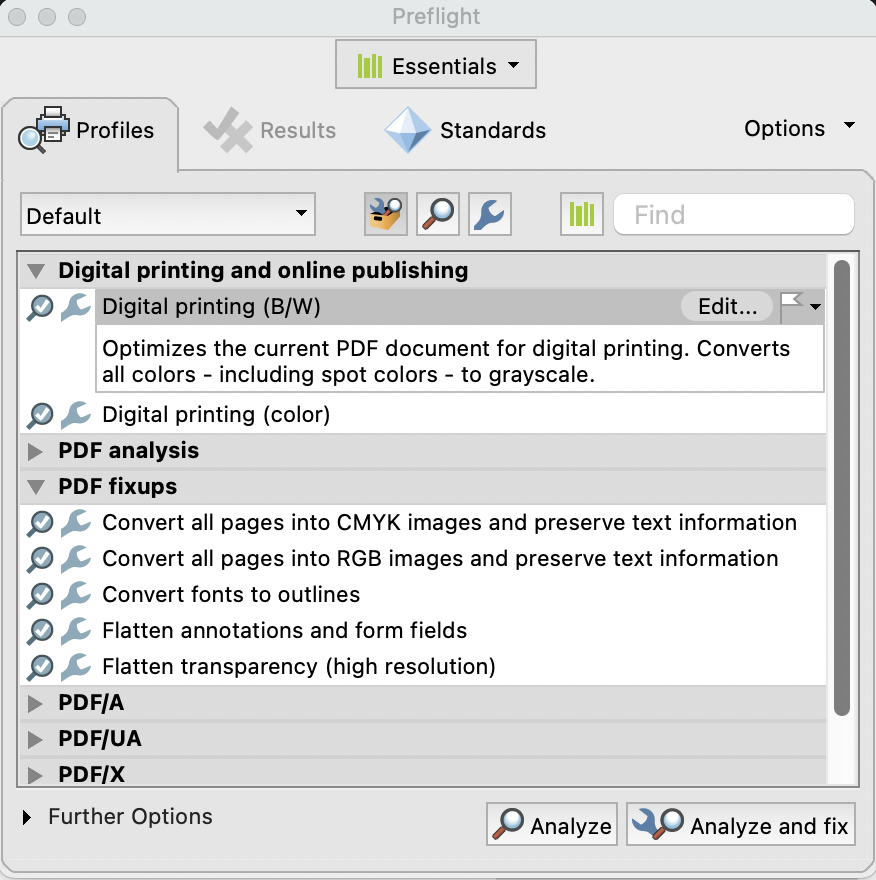Click the green bar chart icon beside the Find field
This screenshot has width=876, height=880.
pyautogui.click(x=581, y=213)
